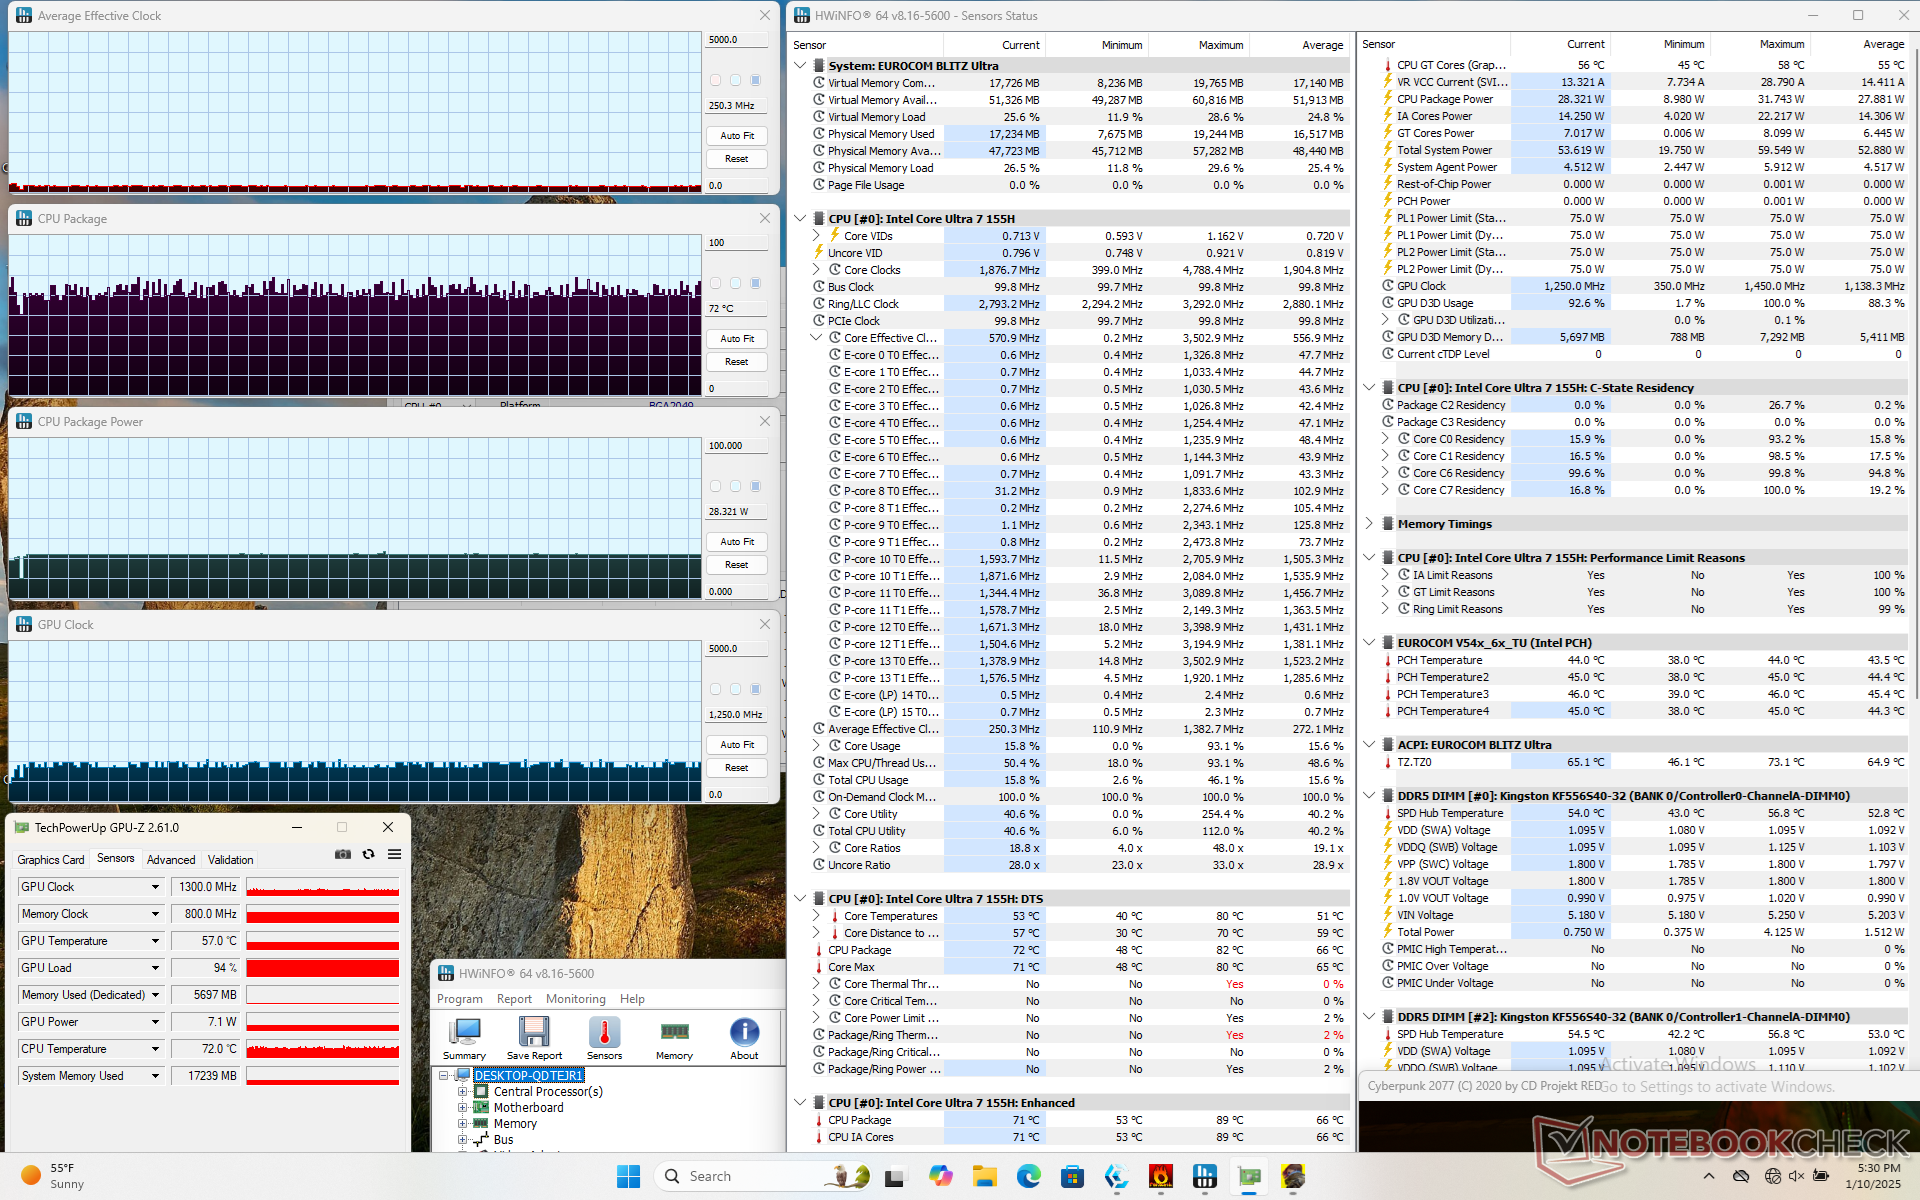Collapse the CPU Intel Core Ultra 7 155H section
This screenshot has width=1920, height=1200.
coord(800,219)
